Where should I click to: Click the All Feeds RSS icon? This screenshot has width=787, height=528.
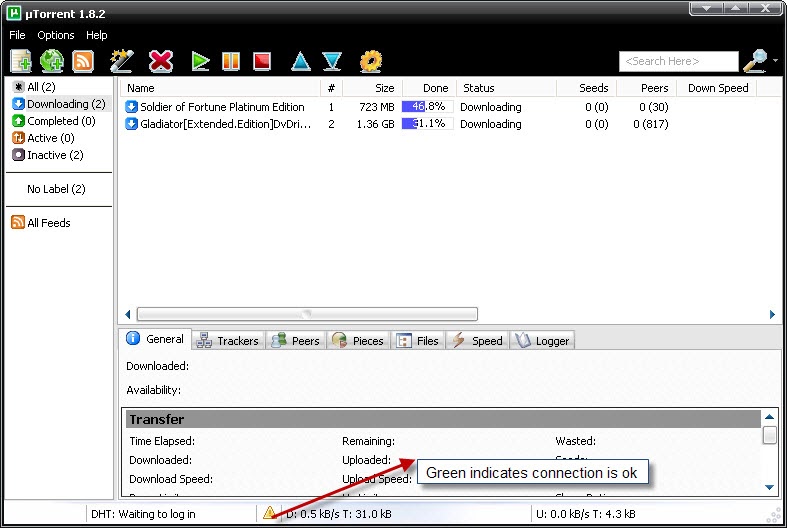click(x=18, y=222)
